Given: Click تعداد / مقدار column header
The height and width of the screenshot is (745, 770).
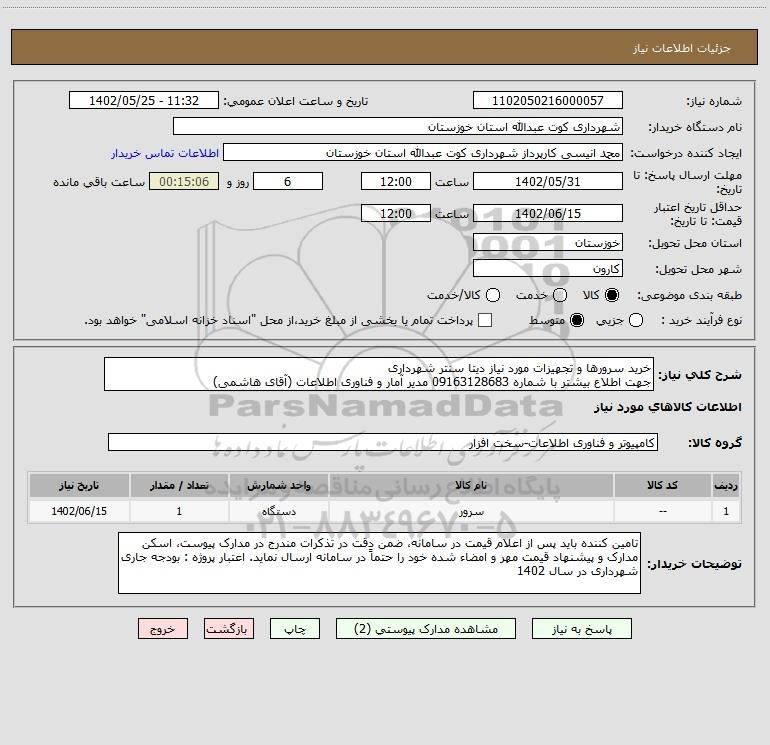Looking at the screenshot, I should pyautogui.click(x=179, y=485).
